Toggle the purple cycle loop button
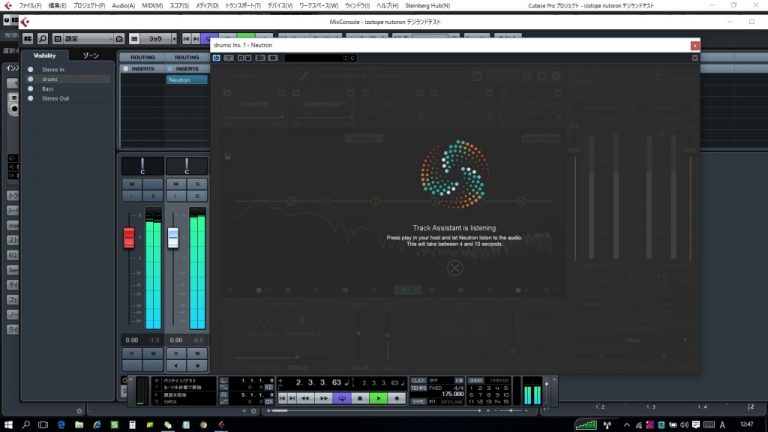 (x=341, y=399)
